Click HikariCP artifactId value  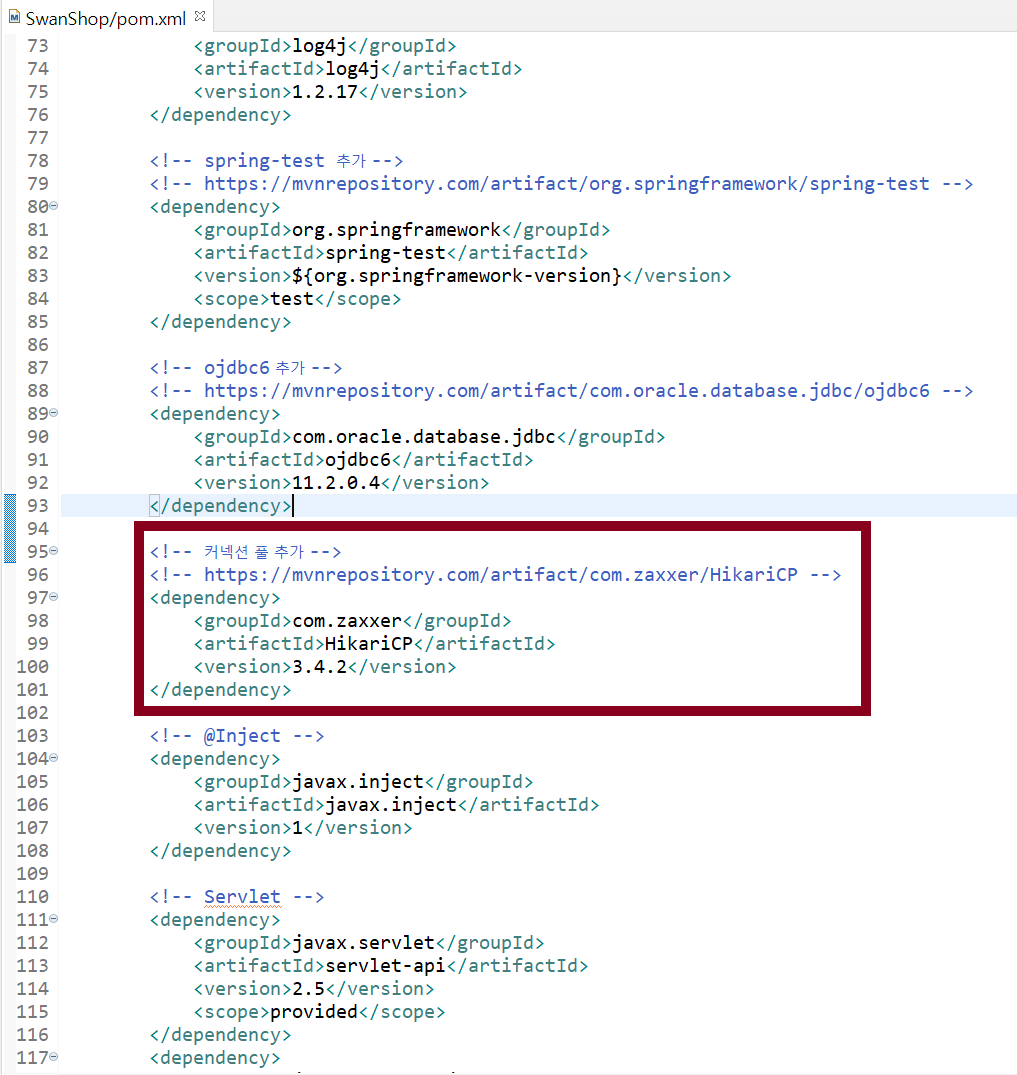[x=369, y=644]
